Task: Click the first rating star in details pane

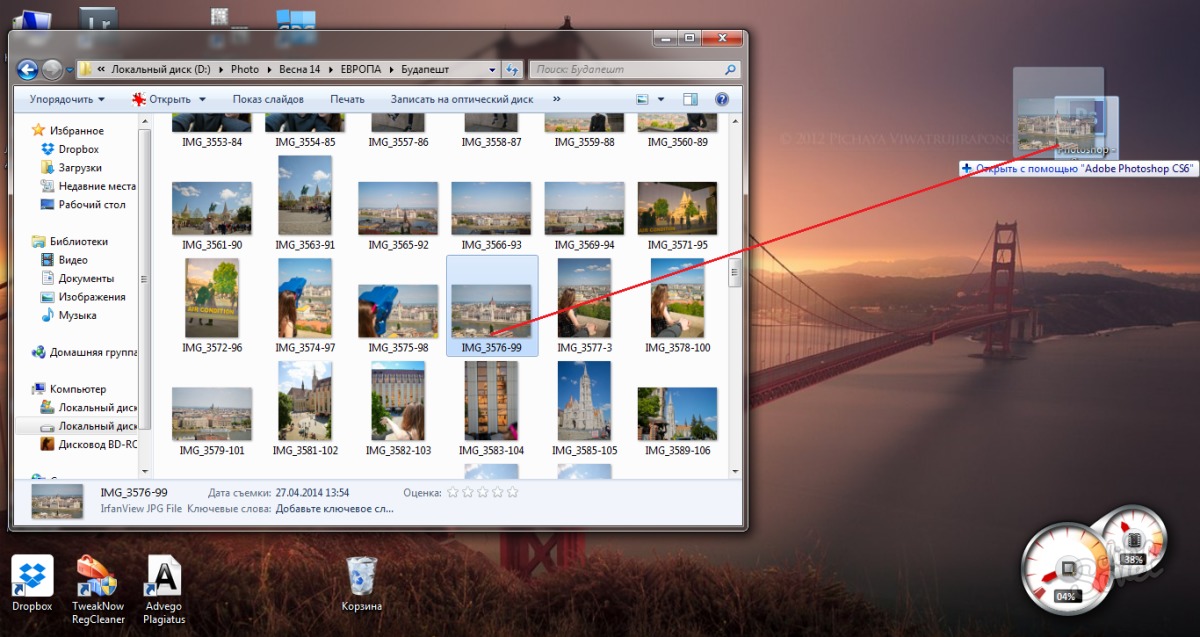Action: pyautogui.click(x=452, y=492)
